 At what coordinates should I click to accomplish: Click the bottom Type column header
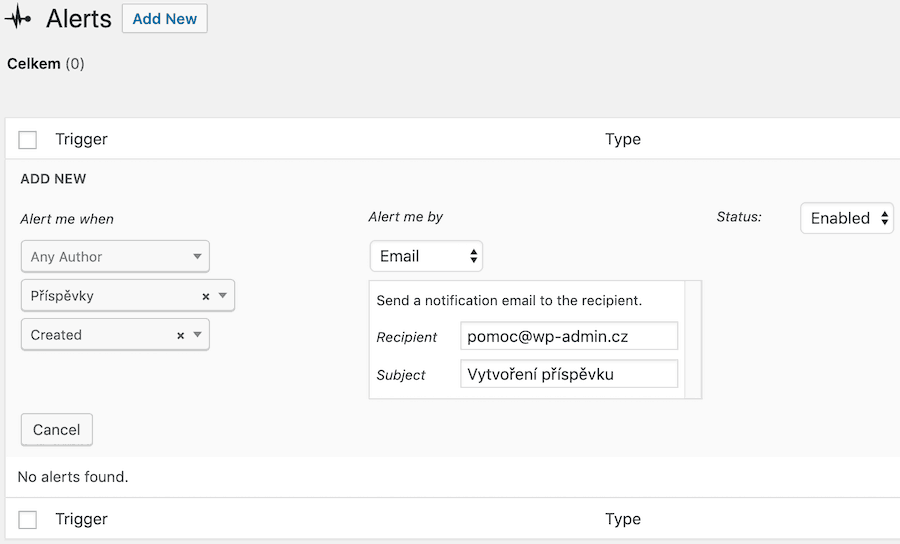pyautogui.click(x=623, y=519)
